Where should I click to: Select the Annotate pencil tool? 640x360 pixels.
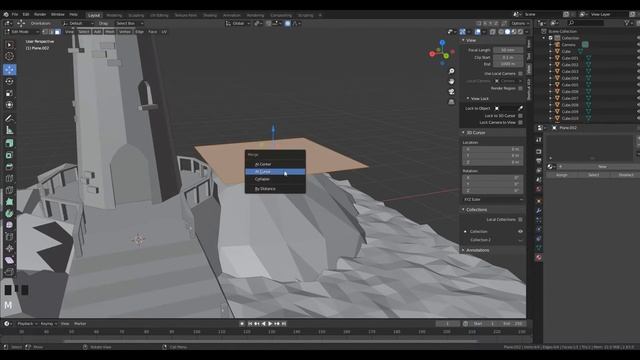pos(9,118)
